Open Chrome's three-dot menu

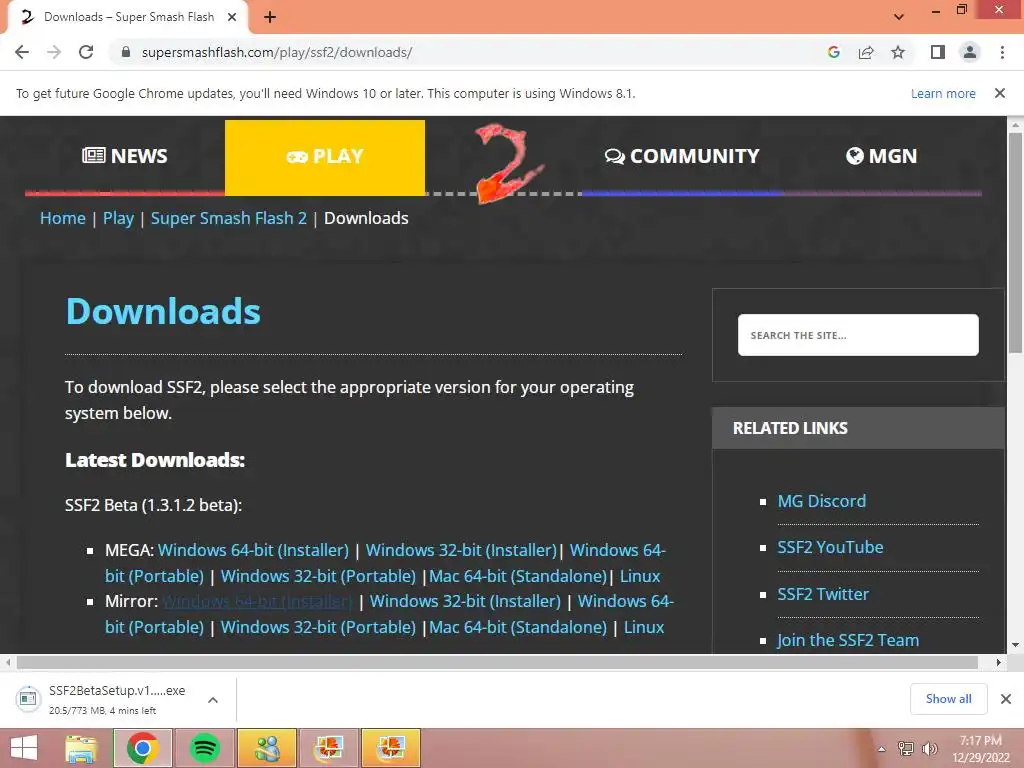click(x=1002, y=52)
